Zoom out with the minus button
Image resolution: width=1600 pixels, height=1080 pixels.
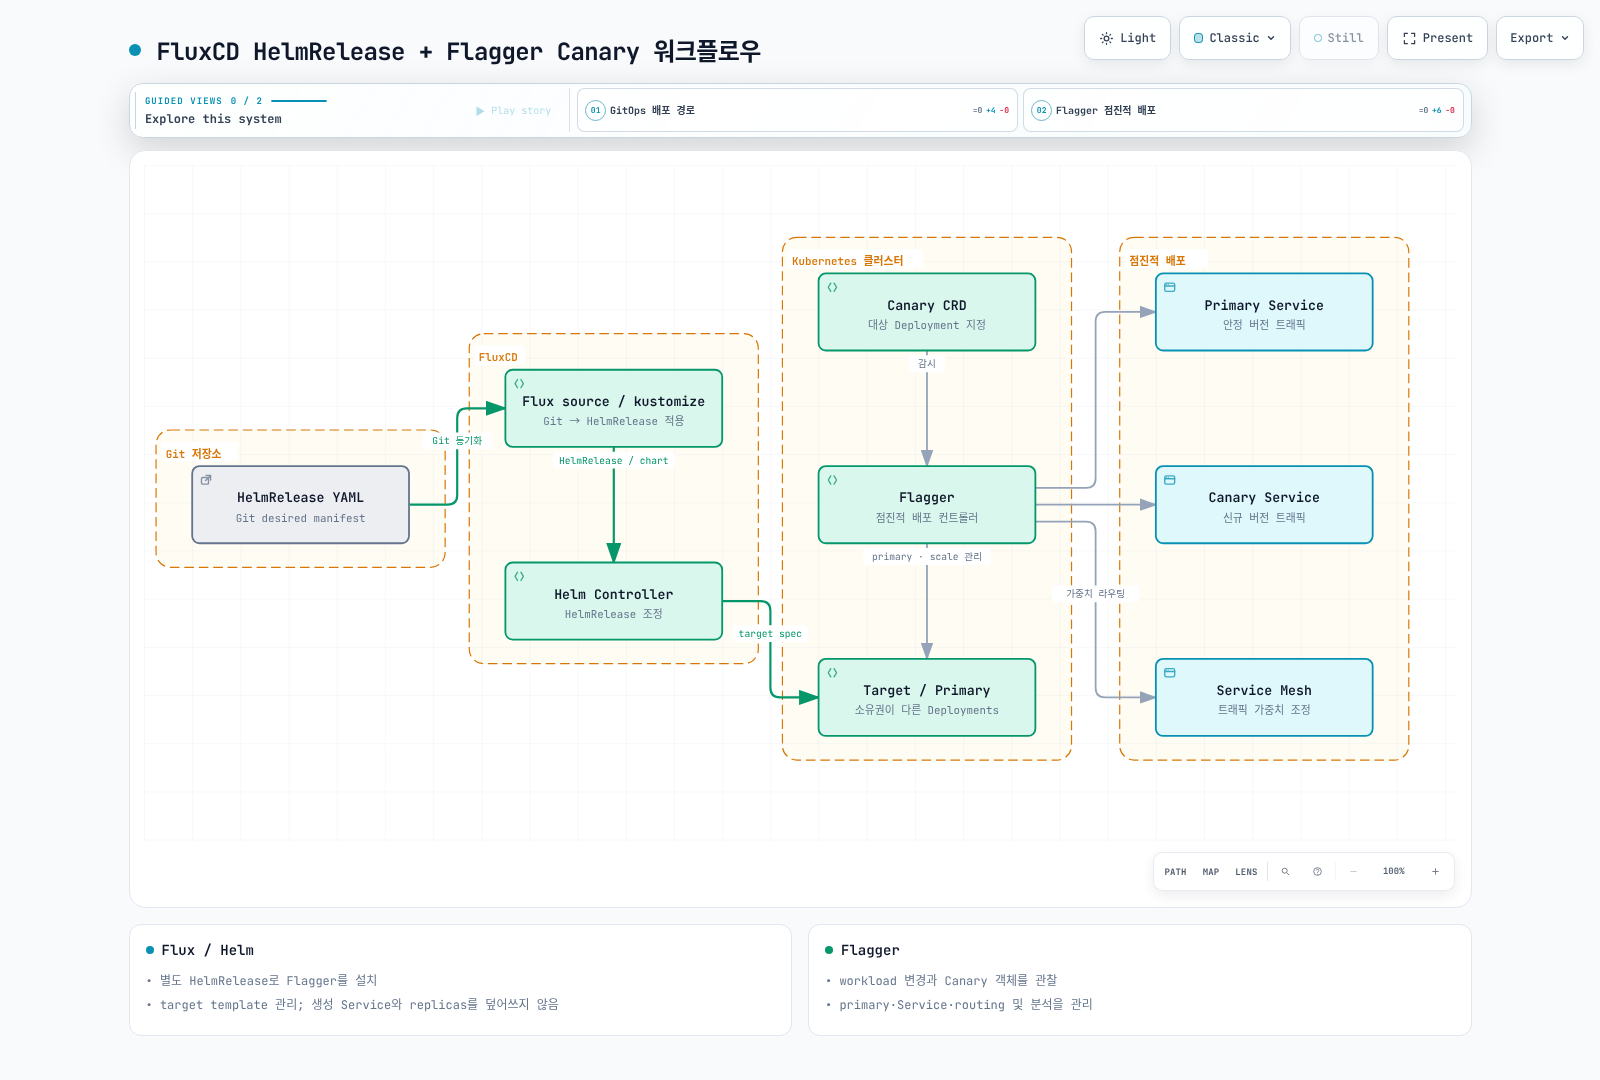tap(1353, 872)
